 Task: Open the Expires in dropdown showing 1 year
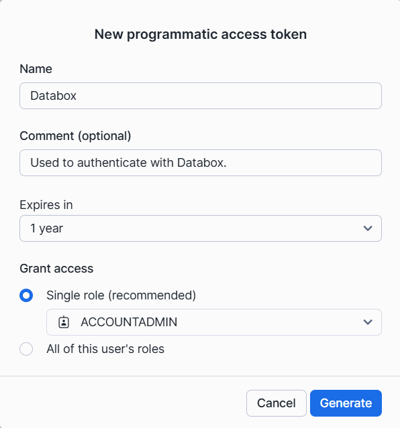click(x=200, y=228)
